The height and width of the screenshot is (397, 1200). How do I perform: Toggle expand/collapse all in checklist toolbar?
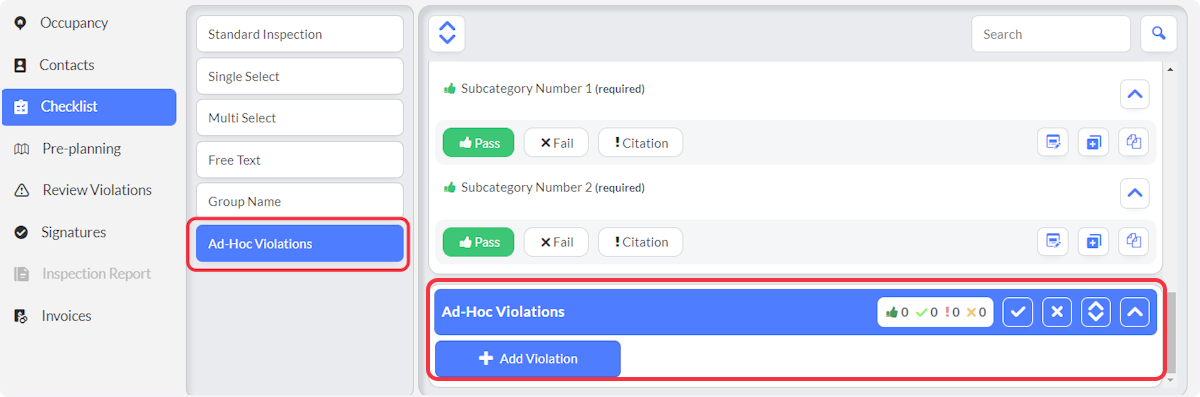[447, 33]
